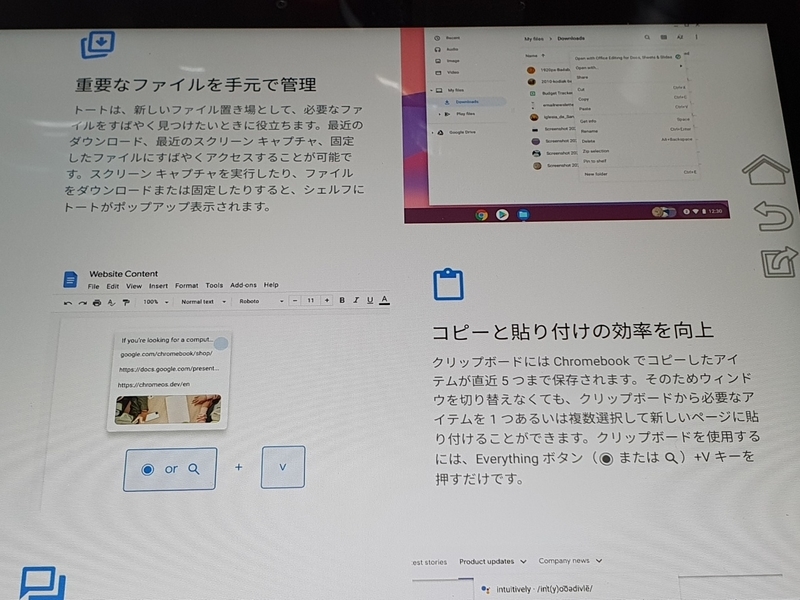This screenshot has width=800, height=600.
Task: Open the File menu in Docs
Action: [93, 286]
